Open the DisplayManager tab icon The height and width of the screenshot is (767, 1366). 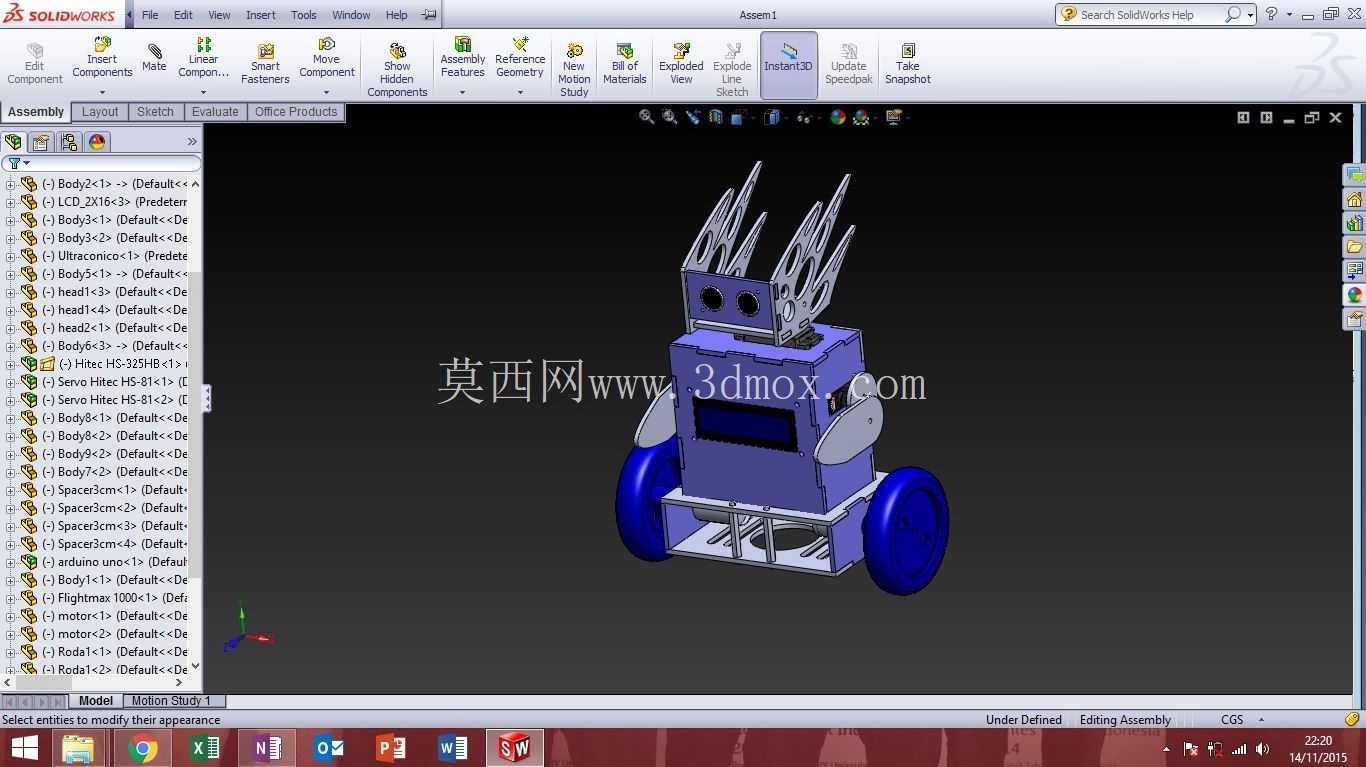[97, 142]
